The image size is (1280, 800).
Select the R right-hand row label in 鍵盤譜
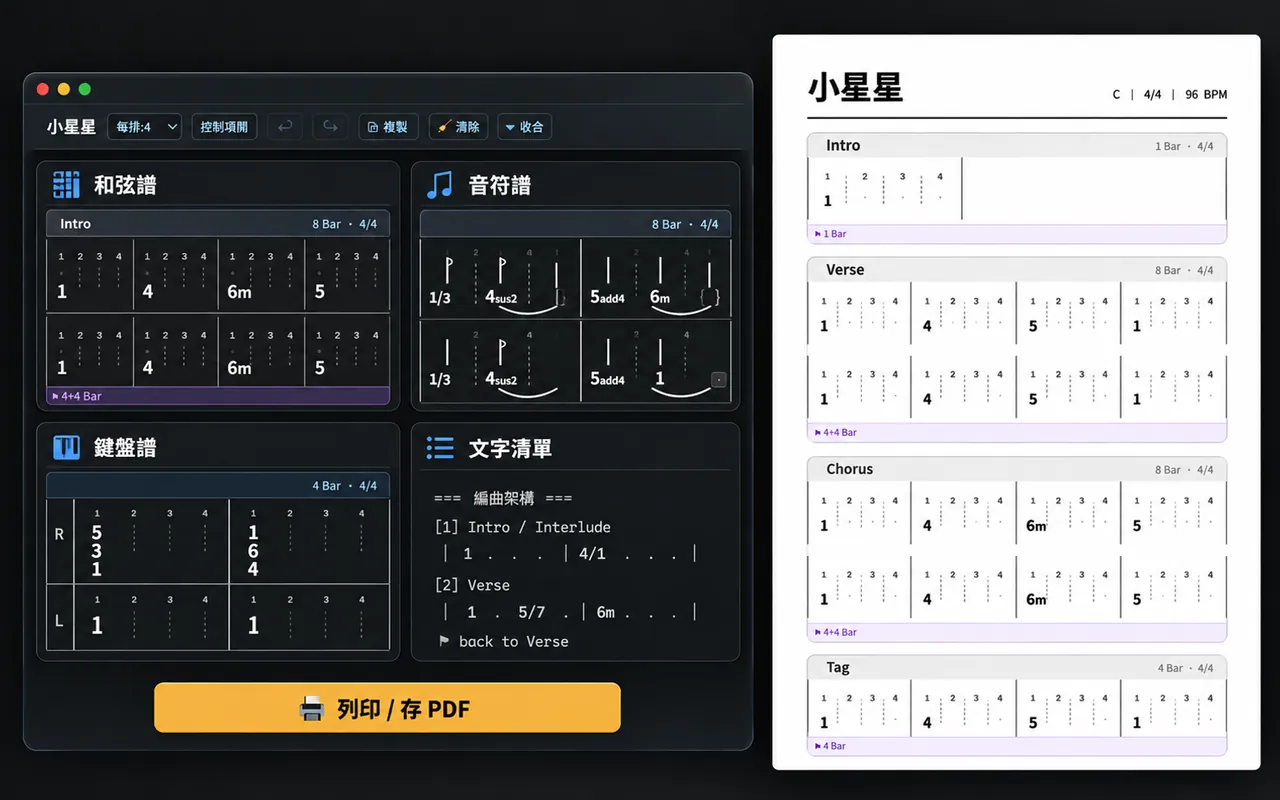point(59,534)
